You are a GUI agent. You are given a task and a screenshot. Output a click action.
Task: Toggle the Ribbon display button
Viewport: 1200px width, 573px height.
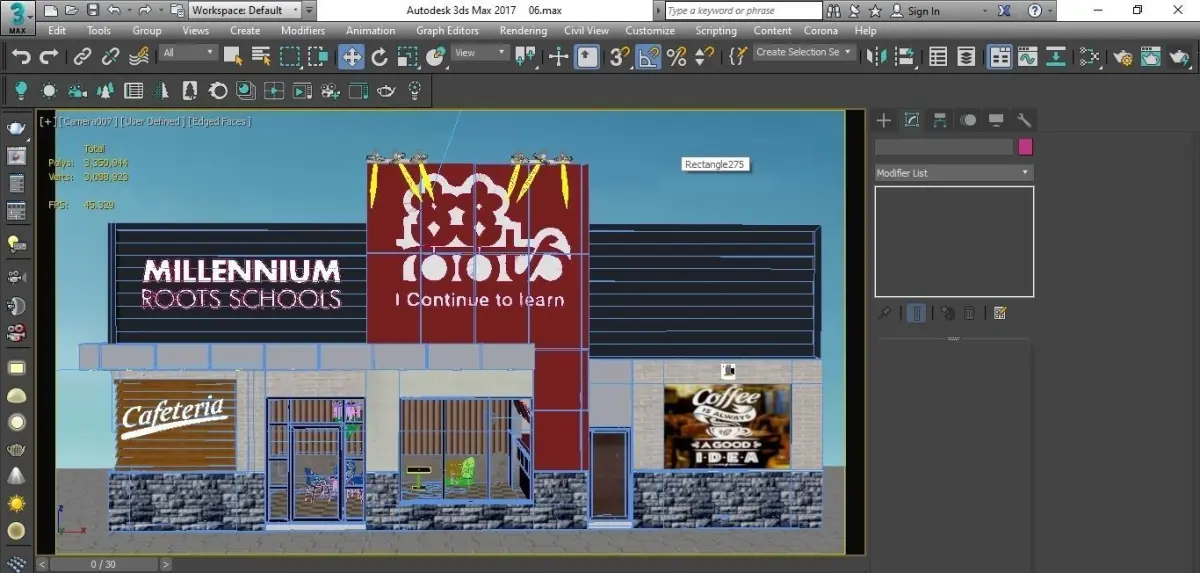click(x=1000, y=57)
